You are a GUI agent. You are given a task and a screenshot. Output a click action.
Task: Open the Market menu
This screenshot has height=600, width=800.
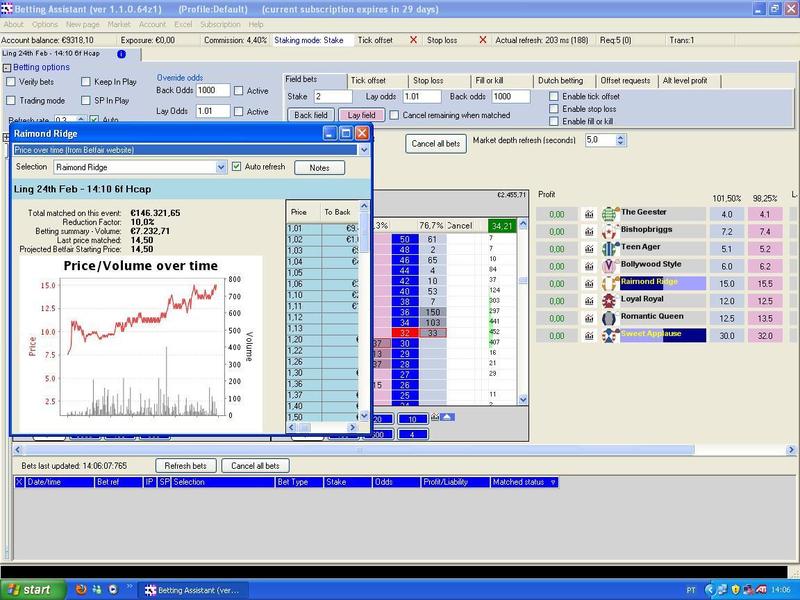coord(119,24)
